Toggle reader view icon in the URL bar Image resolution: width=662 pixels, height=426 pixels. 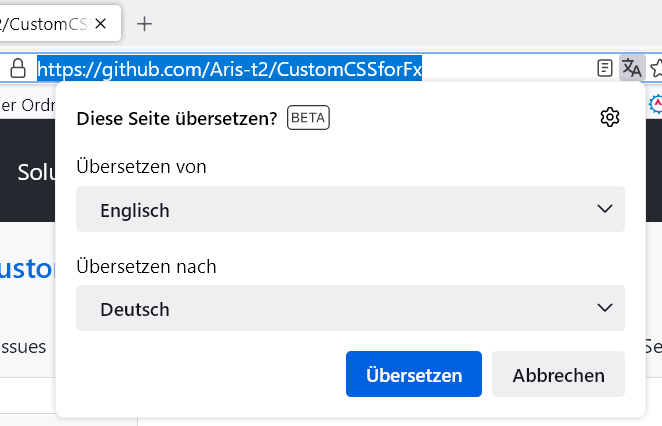click(x=604, y=68)
